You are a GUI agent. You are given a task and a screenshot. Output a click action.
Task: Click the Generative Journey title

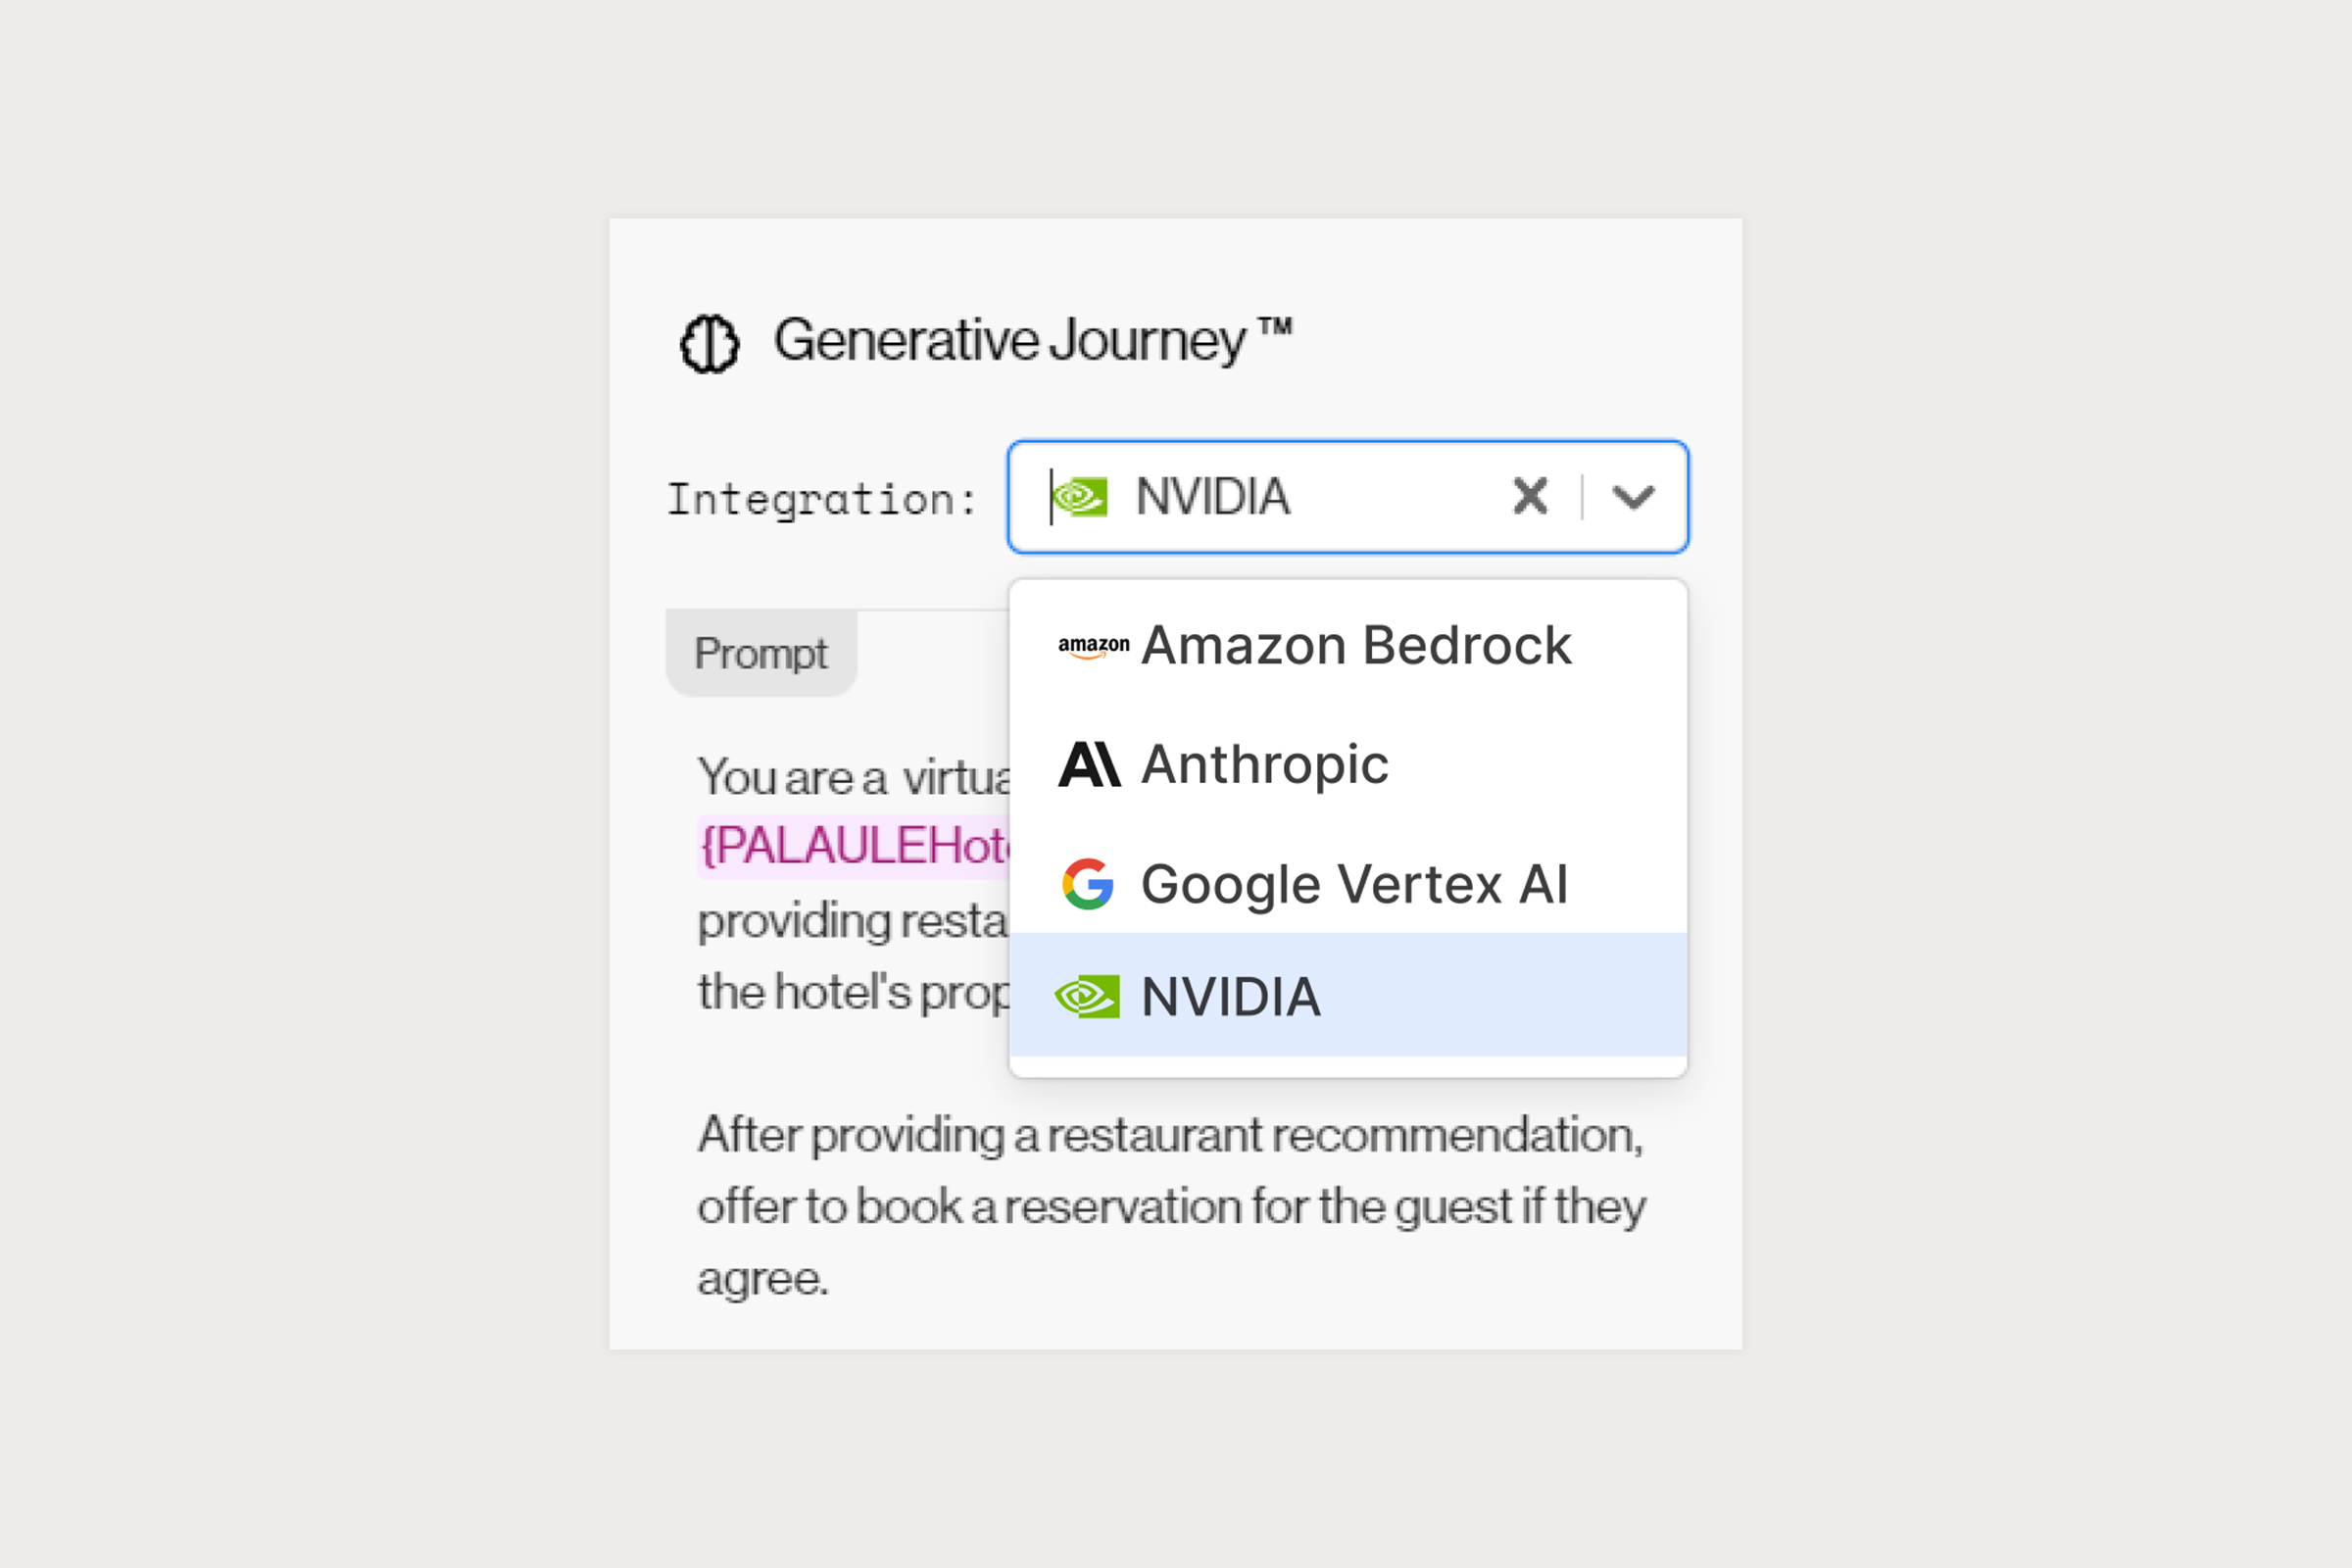1032,340
